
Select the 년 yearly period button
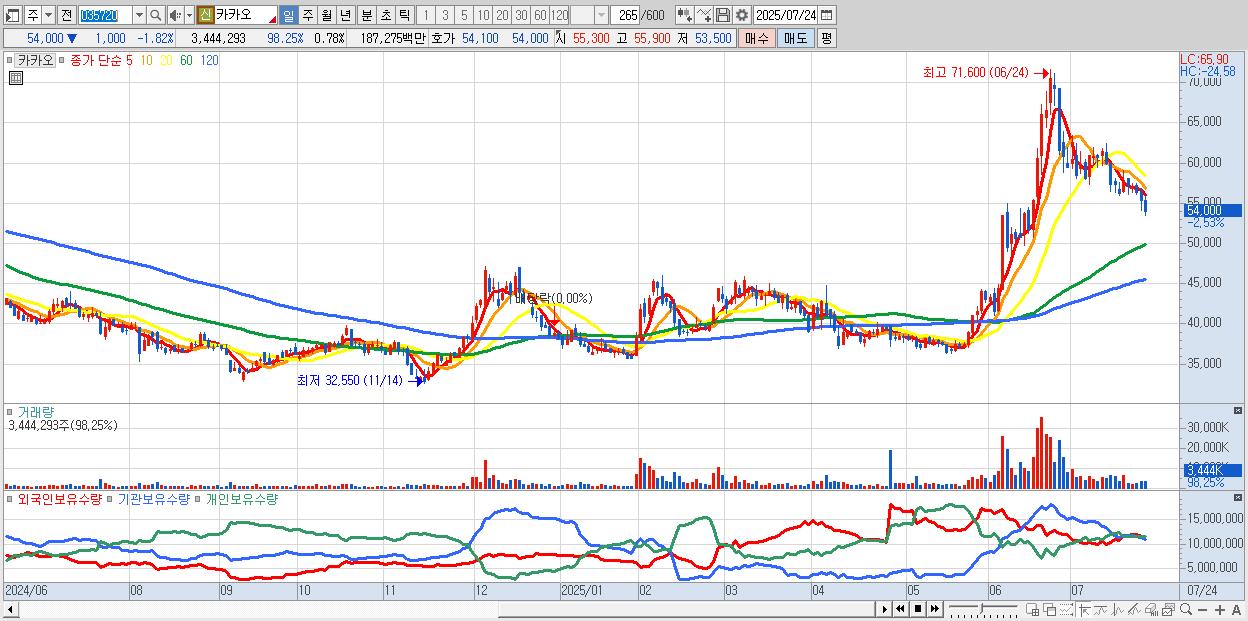pyautogui.click(x=345, y=15)
